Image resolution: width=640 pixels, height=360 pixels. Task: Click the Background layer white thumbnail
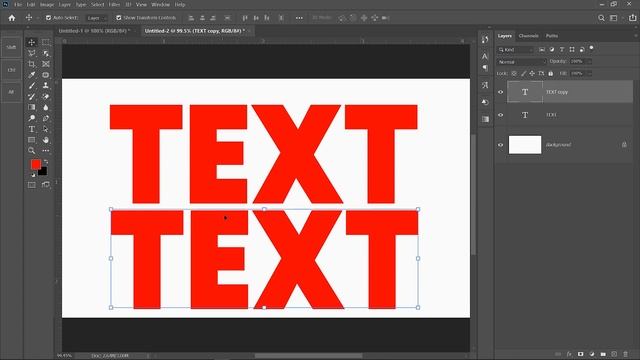point(525,145)
